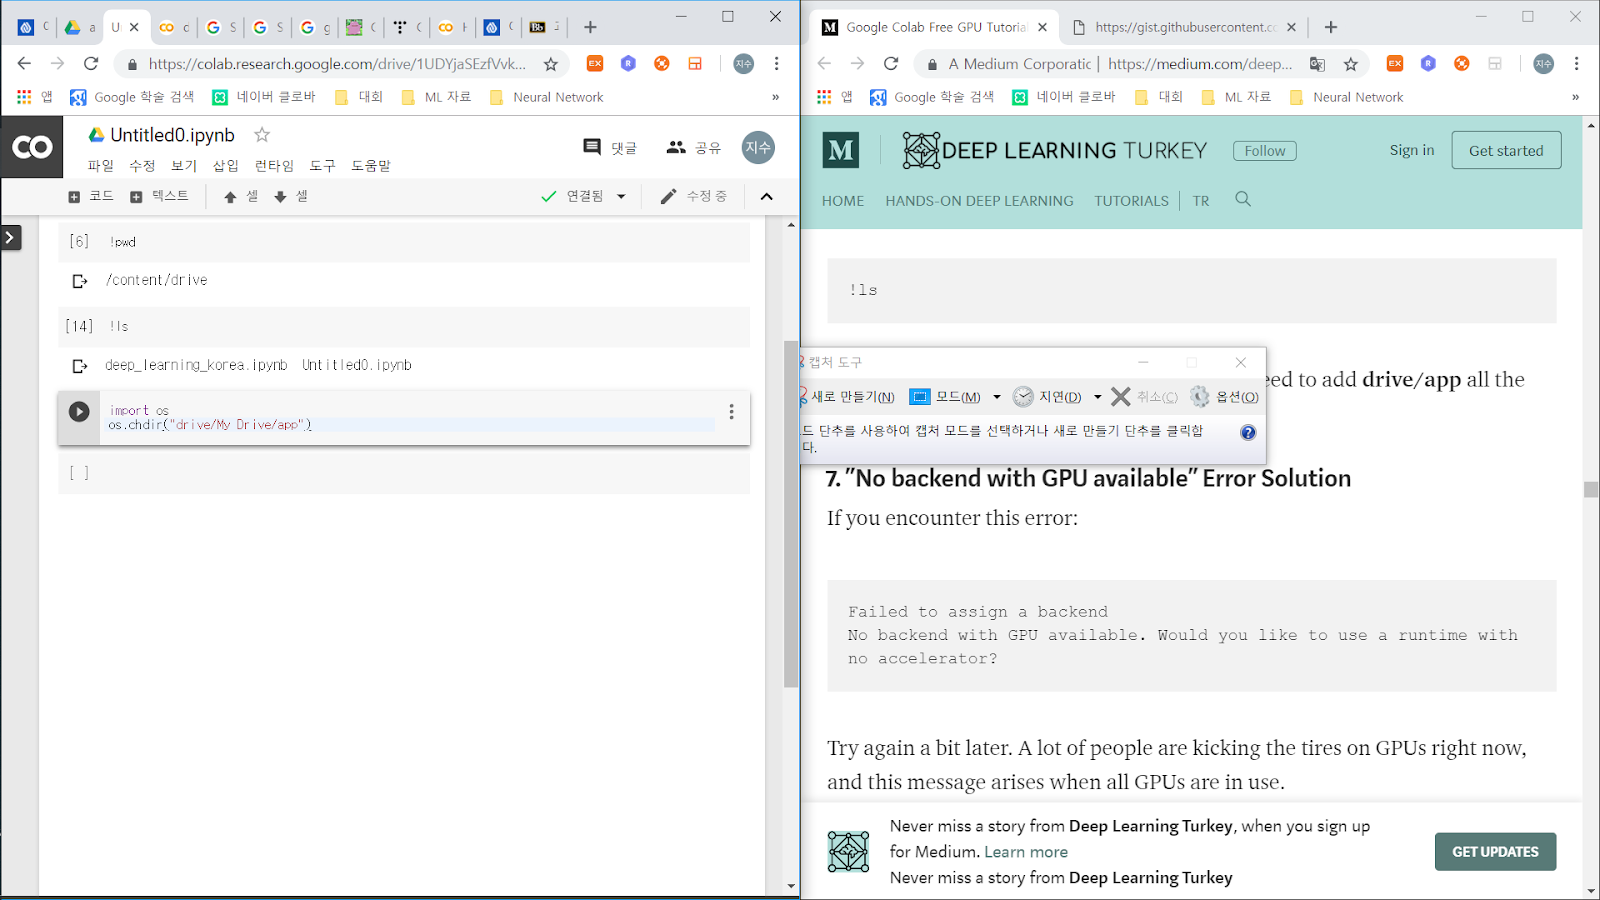Bookmark the Medium page with star
This screenshot has height=900, width=1600.
click(x=1351, y=64)
